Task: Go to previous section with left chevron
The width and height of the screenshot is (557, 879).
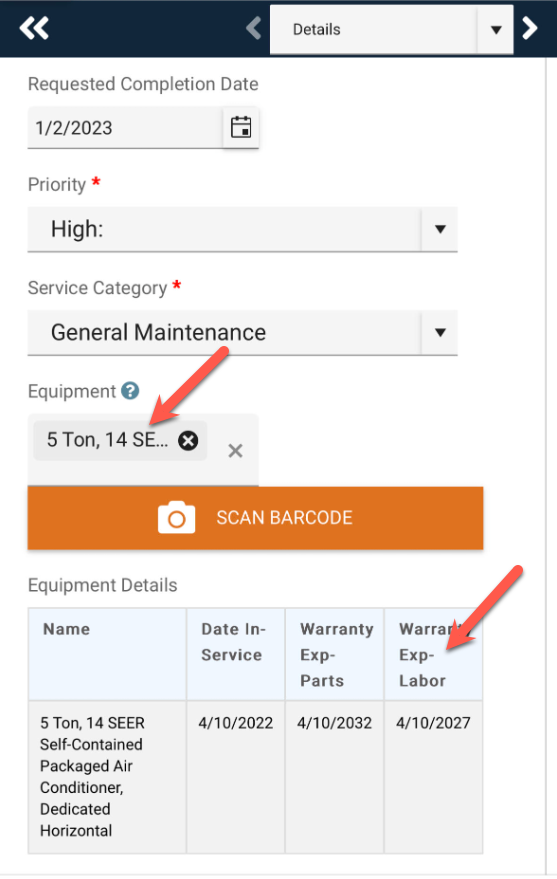Action: 254,28
